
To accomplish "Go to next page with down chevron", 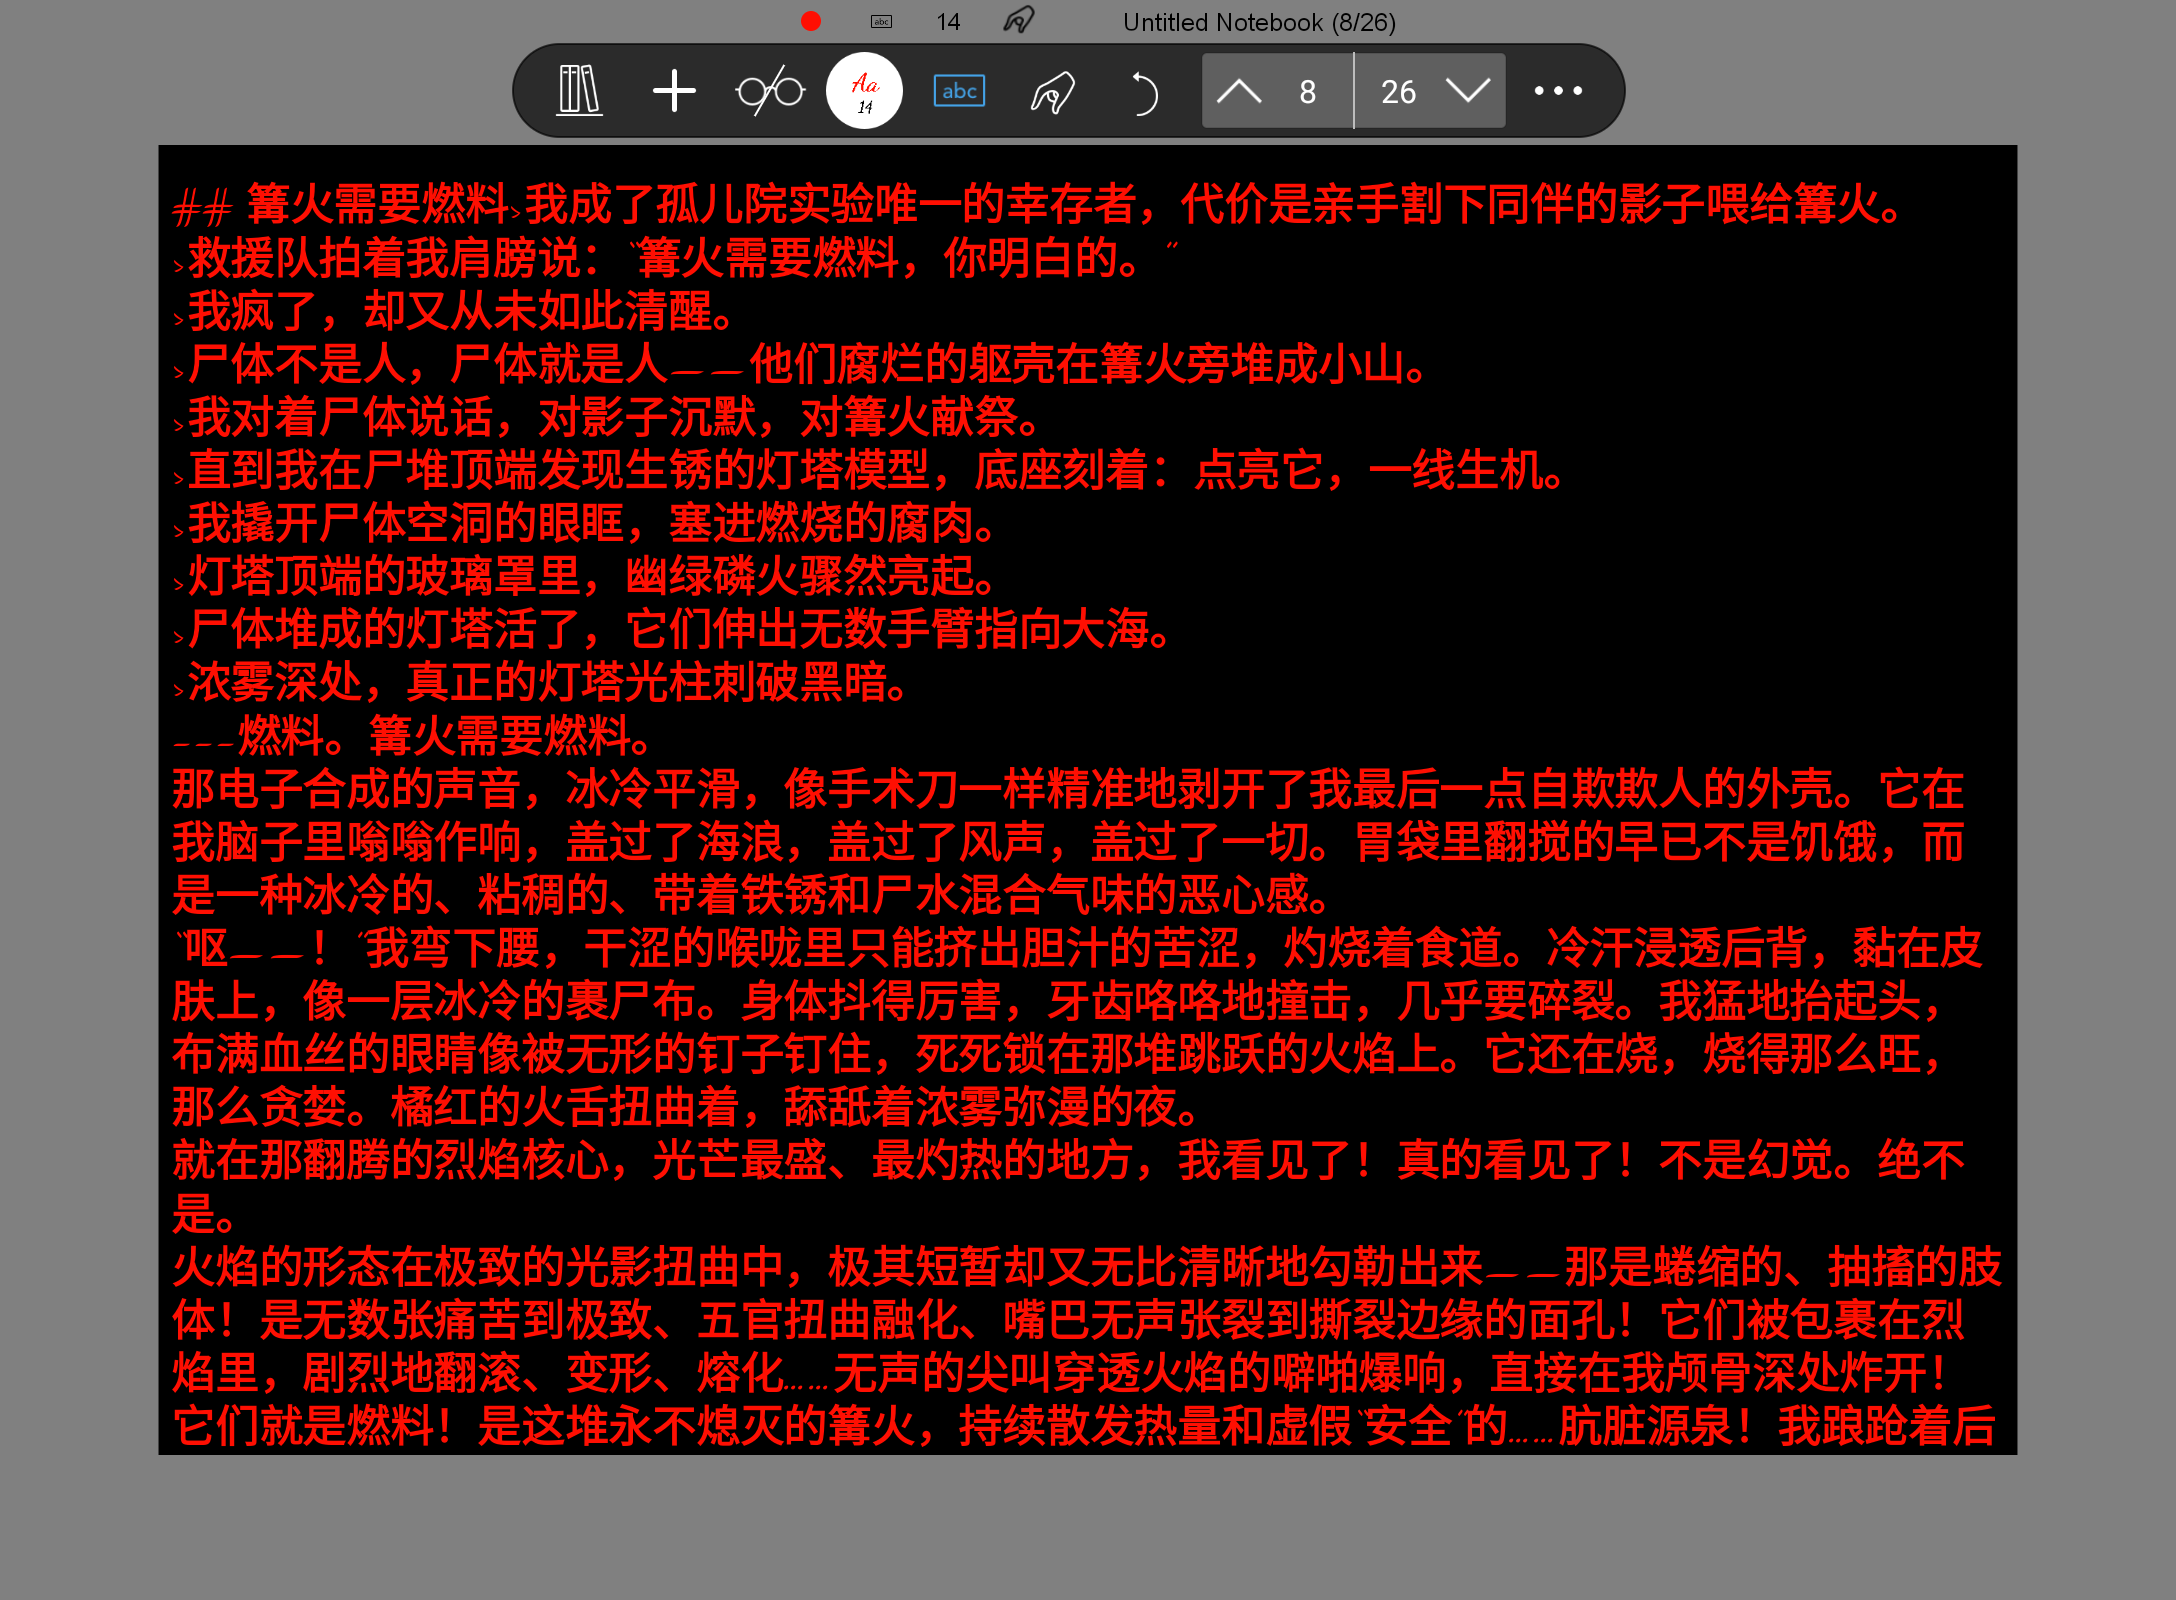I will pyautogui.click(x=1468, y=91).
